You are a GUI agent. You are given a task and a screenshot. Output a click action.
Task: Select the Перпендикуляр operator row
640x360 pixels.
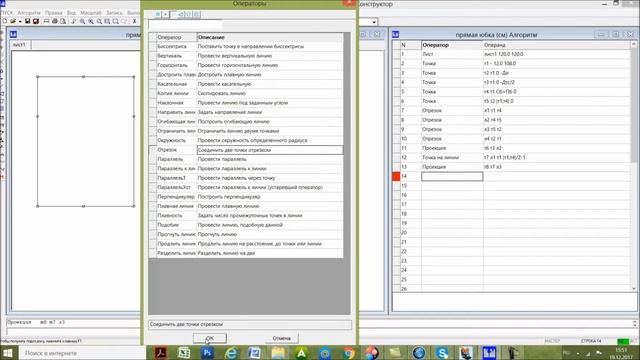point(246,197)
